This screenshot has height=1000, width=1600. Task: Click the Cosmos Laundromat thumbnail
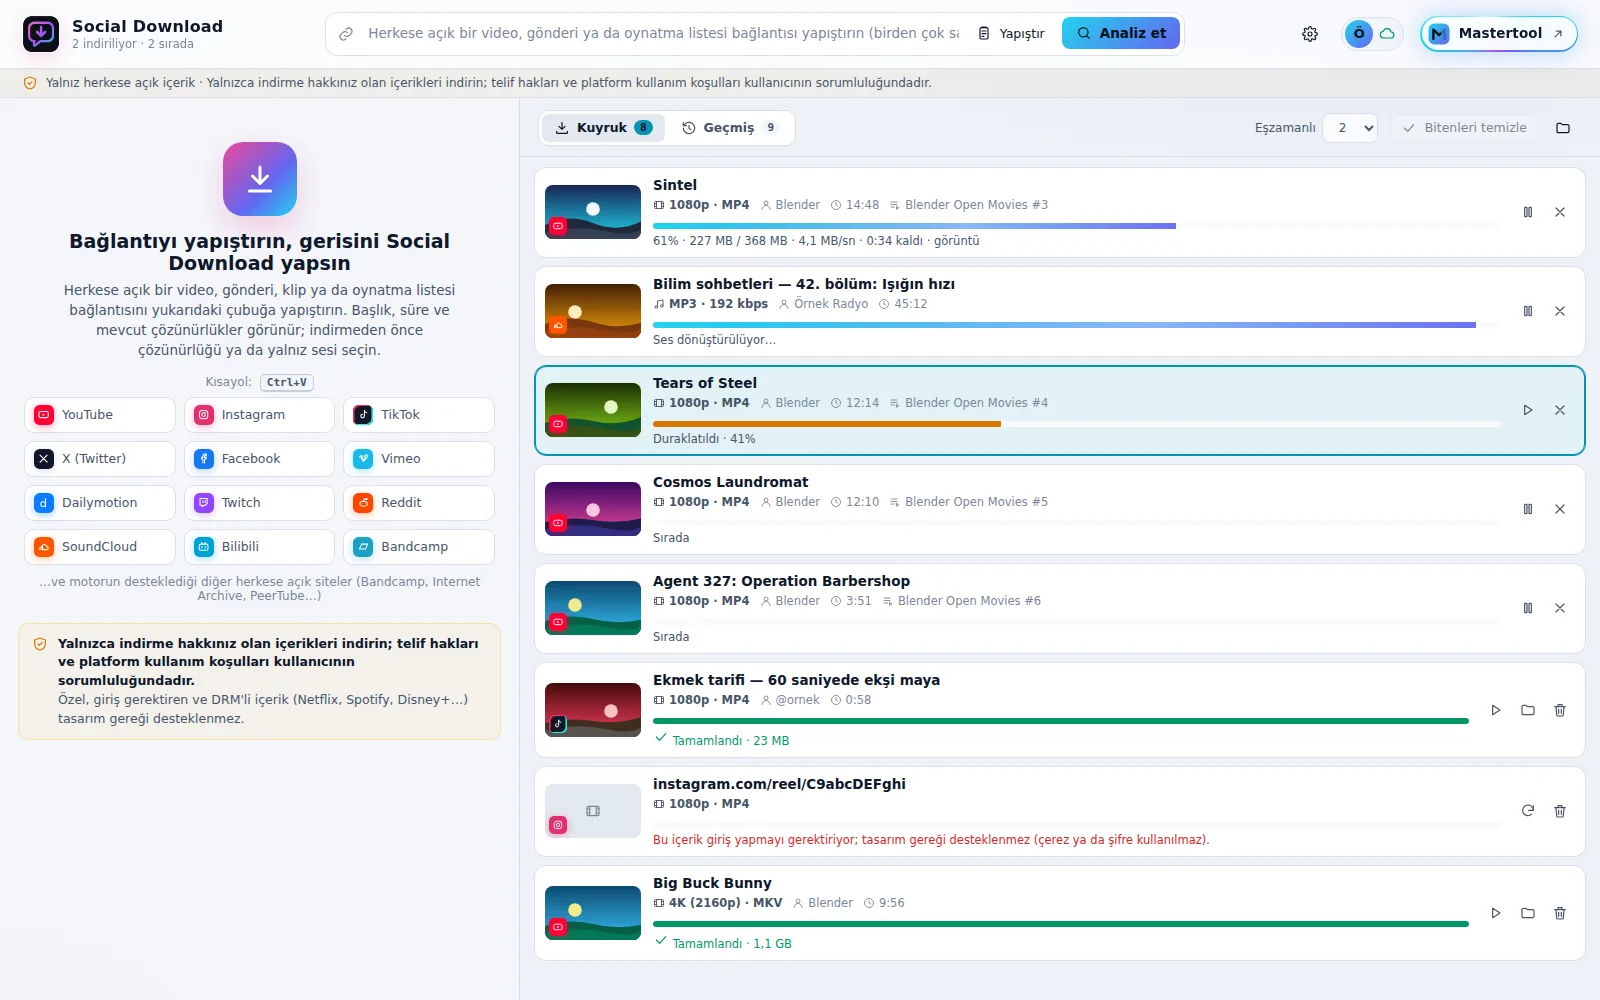click(593, 509)
